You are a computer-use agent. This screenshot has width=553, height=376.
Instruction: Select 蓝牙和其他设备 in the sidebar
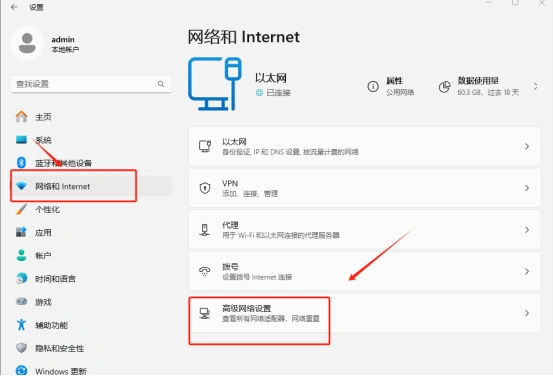coord(91,163)
